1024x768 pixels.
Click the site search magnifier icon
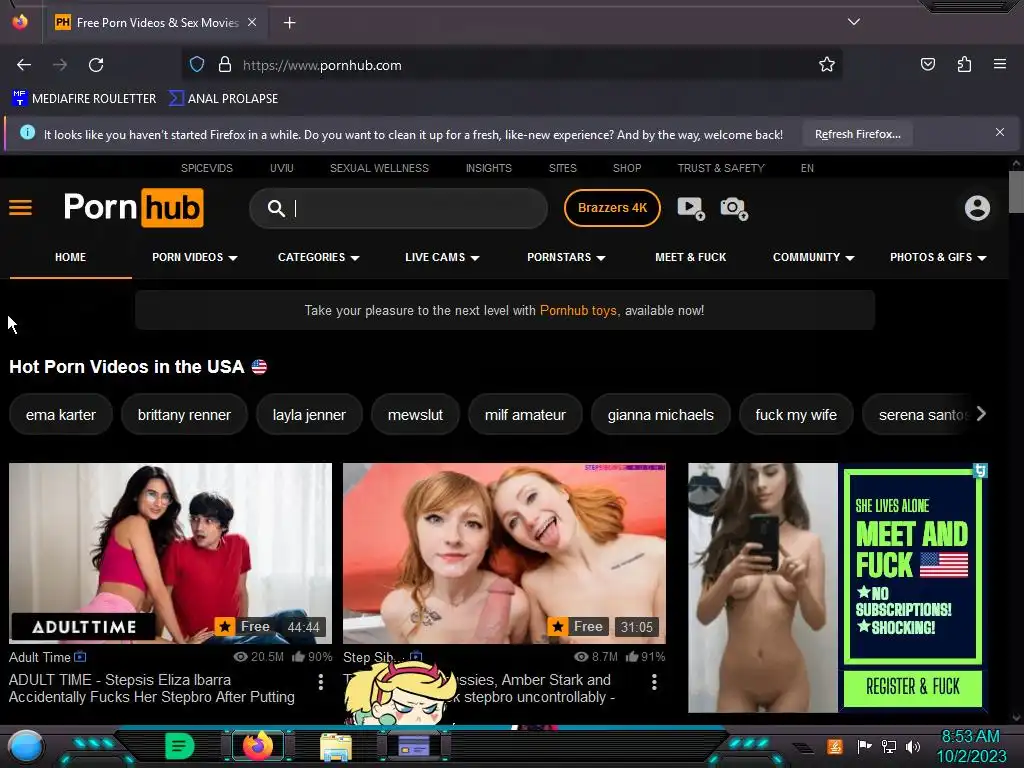pyautogui.click(x=276, y=208)
